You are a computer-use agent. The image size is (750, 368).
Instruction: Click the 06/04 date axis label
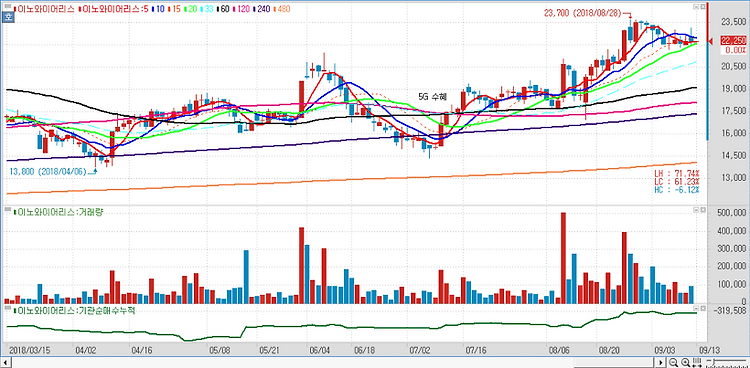tap(320, 349)
